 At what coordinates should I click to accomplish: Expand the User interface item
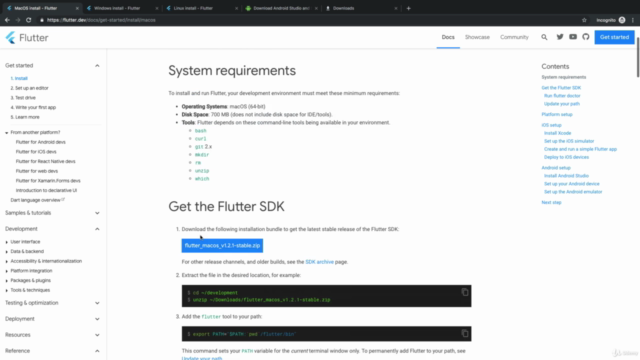pyautogui.click(x=7, y=242)
